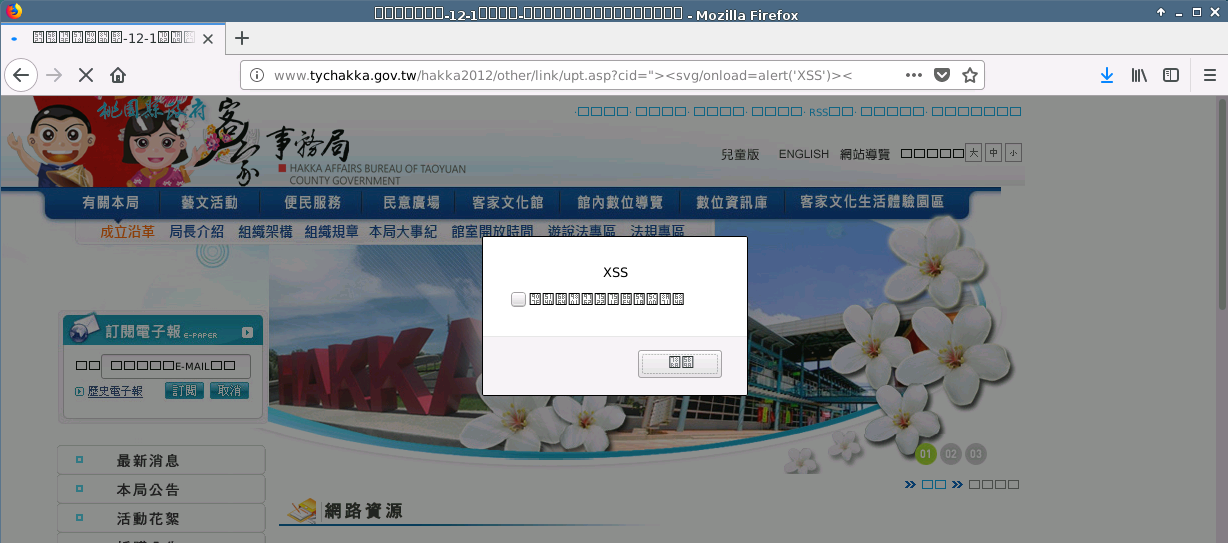Go back with the browser back arrow
This screenshot has height=543, width=1228.
22,75
